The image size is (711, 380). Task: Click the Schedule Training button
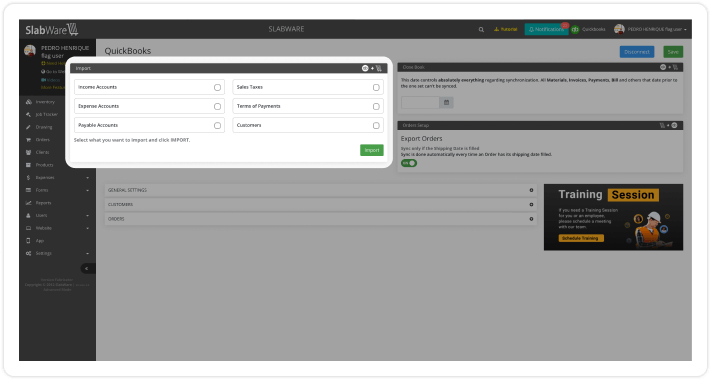click(x=581, y=238)
